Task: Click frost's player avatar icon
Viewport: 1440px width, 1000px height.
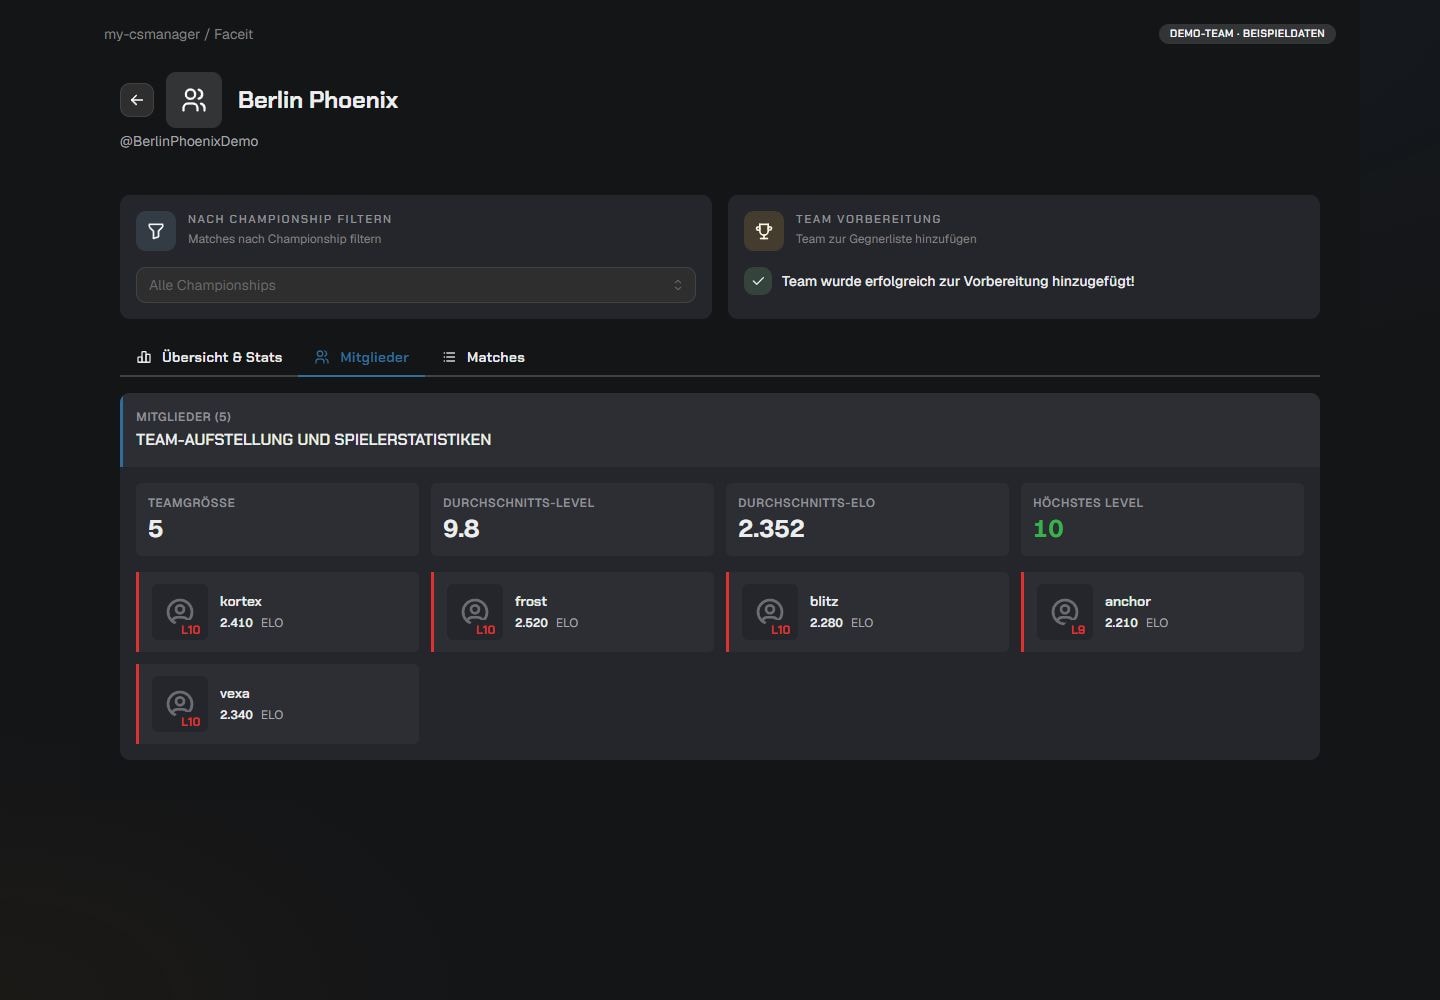Action: (475, 612)
